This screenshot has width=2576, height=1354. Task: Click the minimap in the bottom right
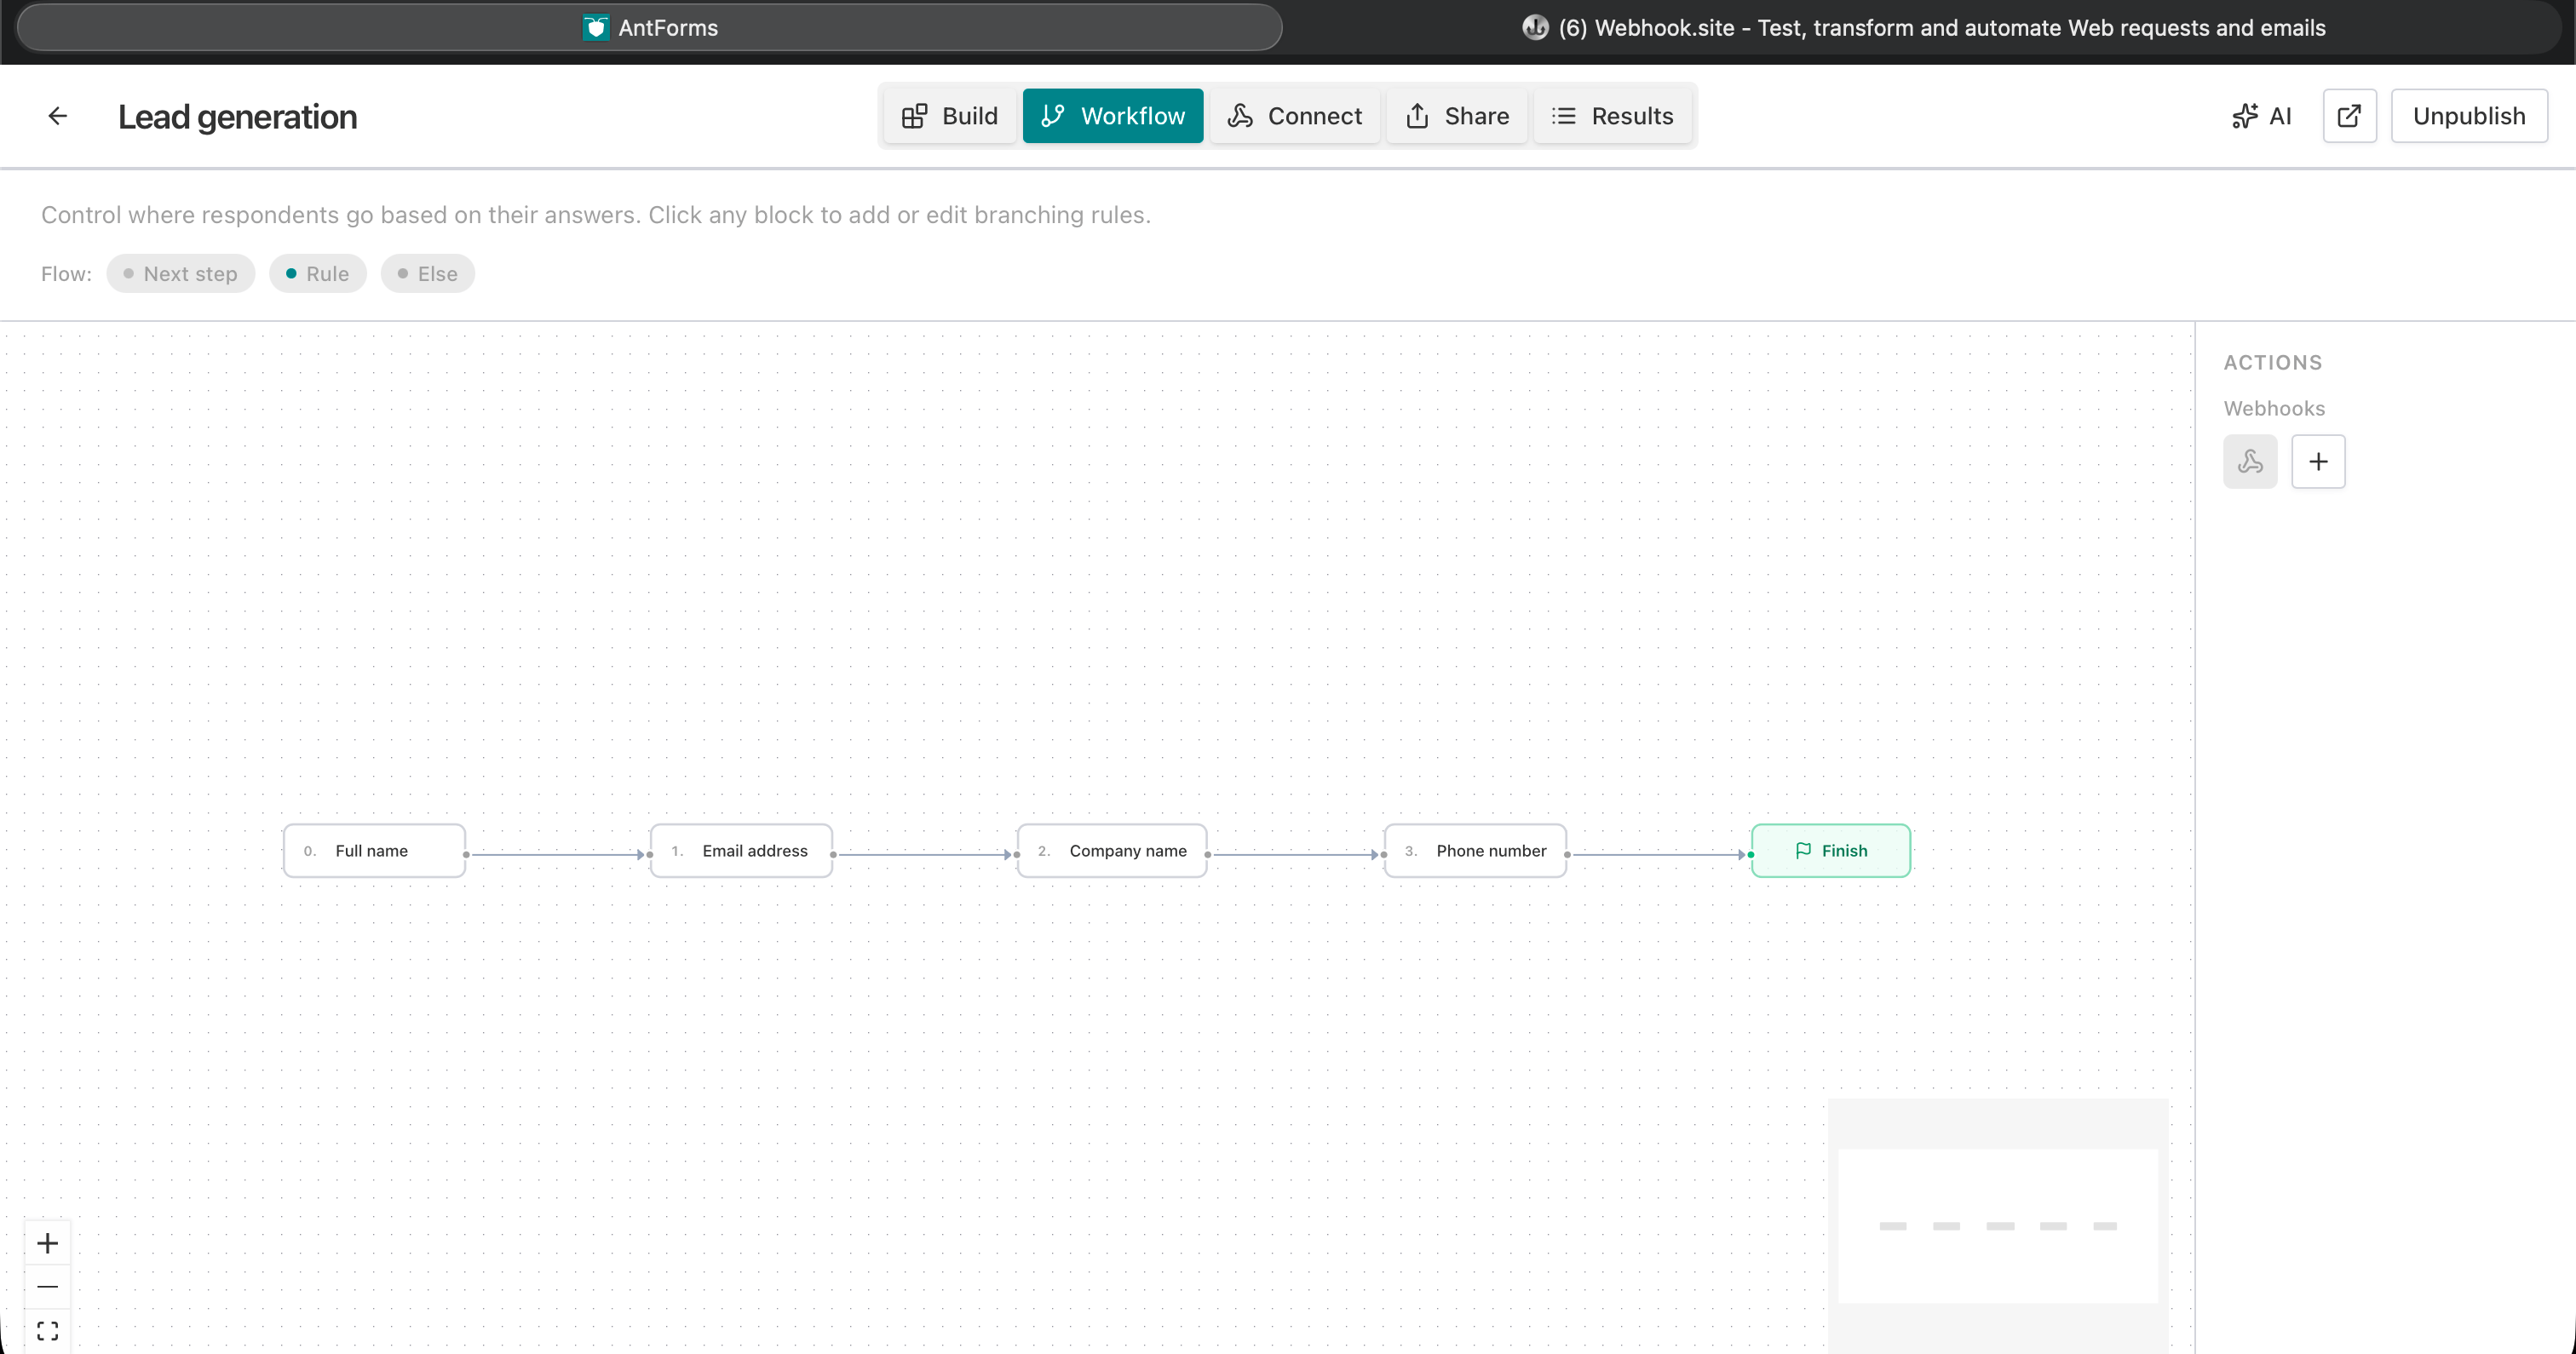[x=1997, y=1225]
